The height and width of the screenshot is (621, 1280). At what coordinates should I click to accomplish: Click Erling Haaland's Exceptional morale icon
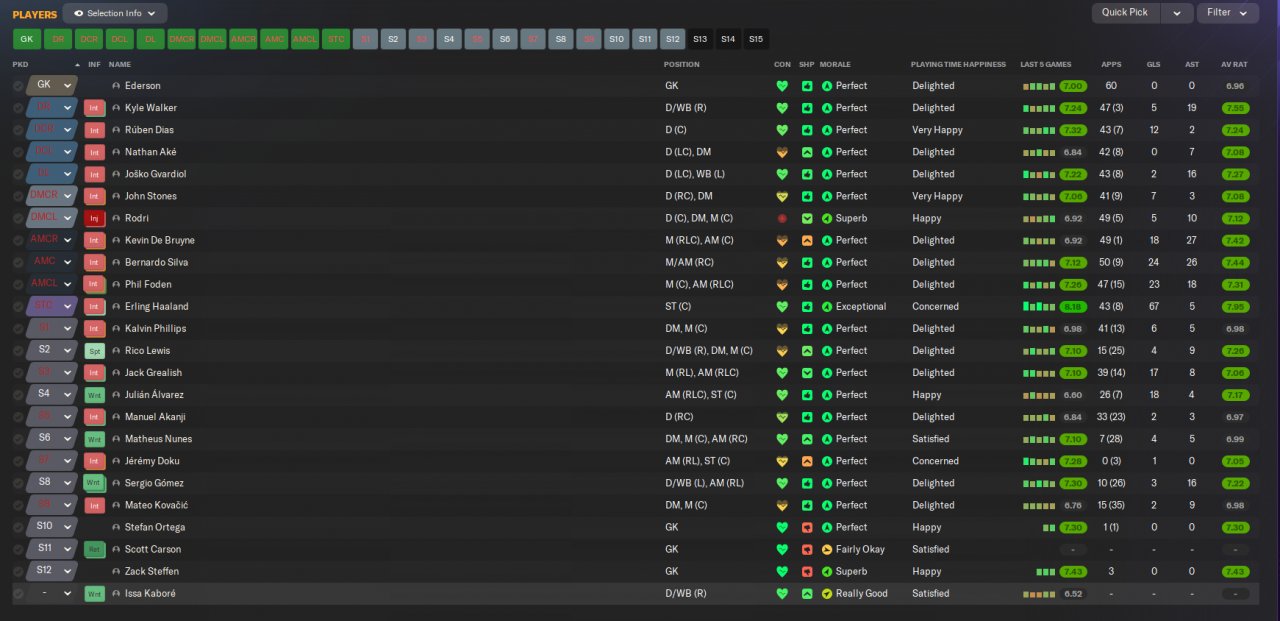[x=827, y=306]
